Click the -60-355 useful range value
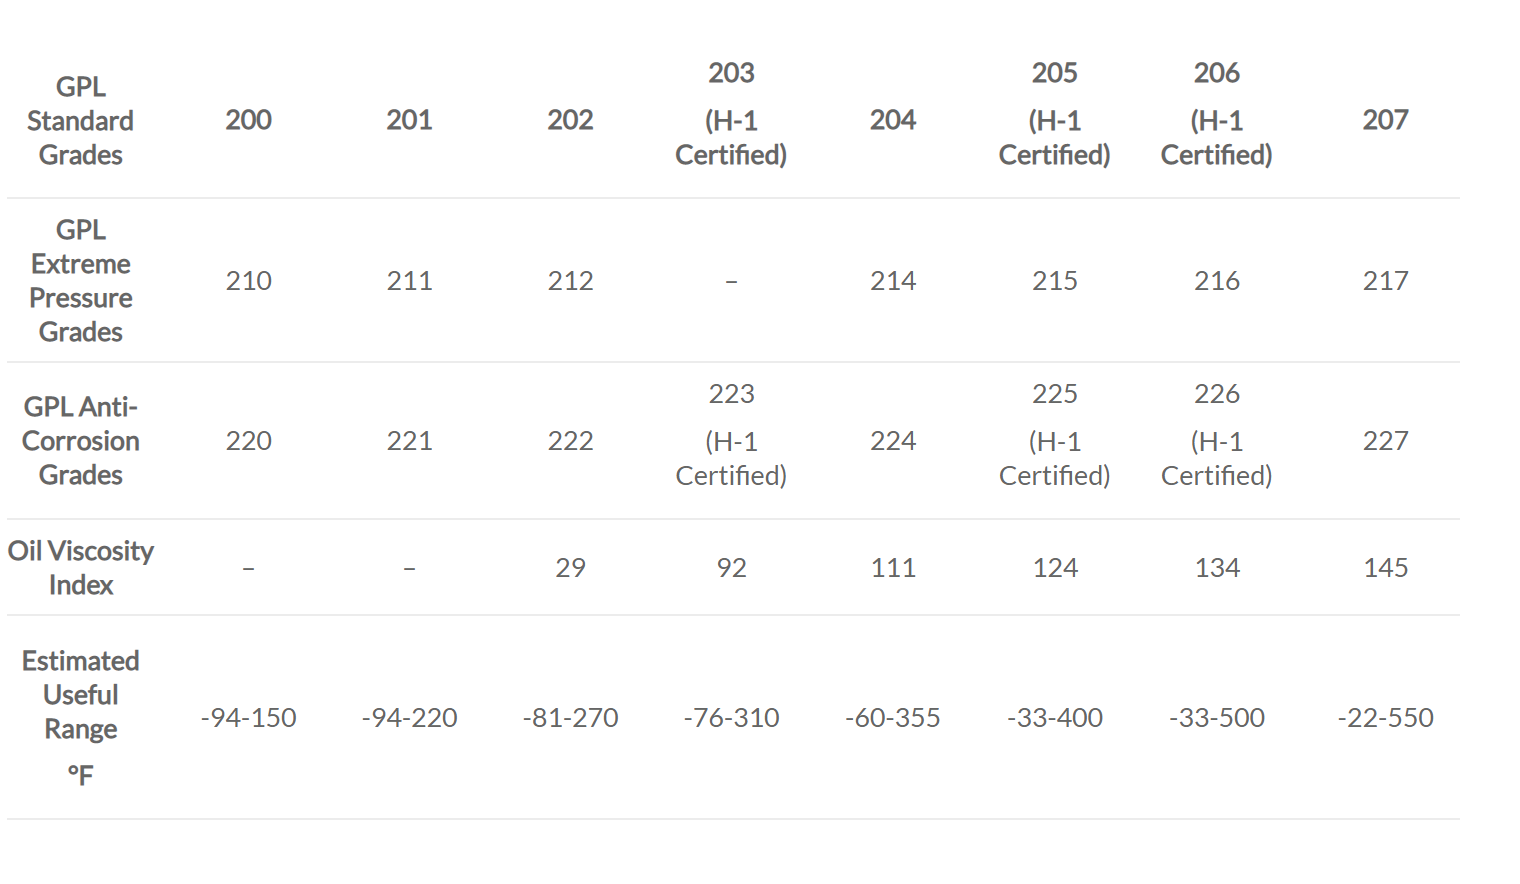This screenshot has height=884, width=1520. coord(893,718)
